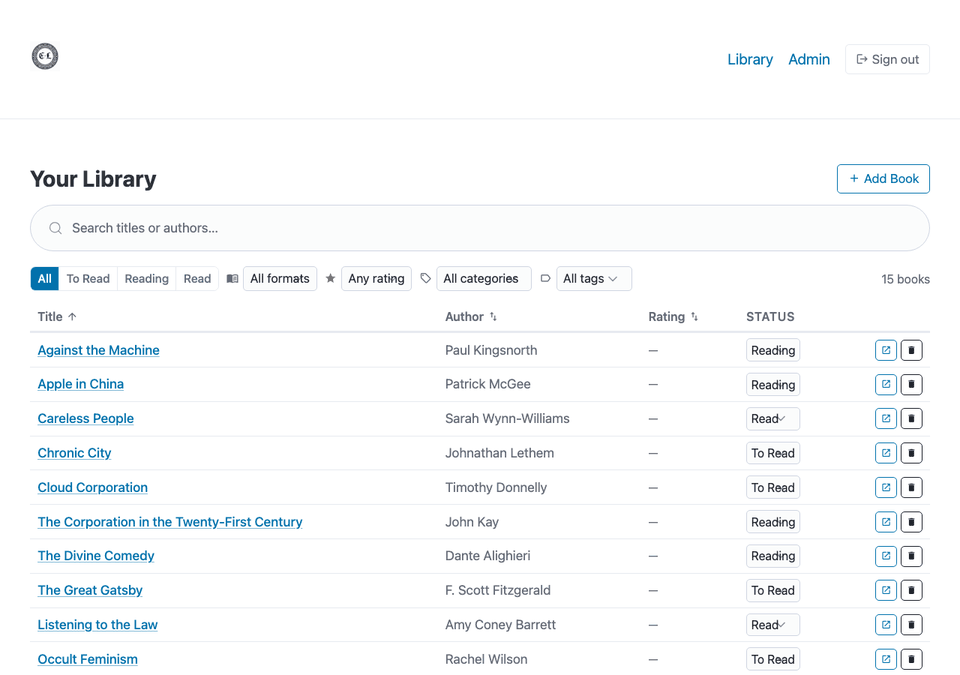Image resolution: width=960 pixels, height=675 pixels.
Task: Delete the Cloud Corporation book entry
Action: [911, 488]
